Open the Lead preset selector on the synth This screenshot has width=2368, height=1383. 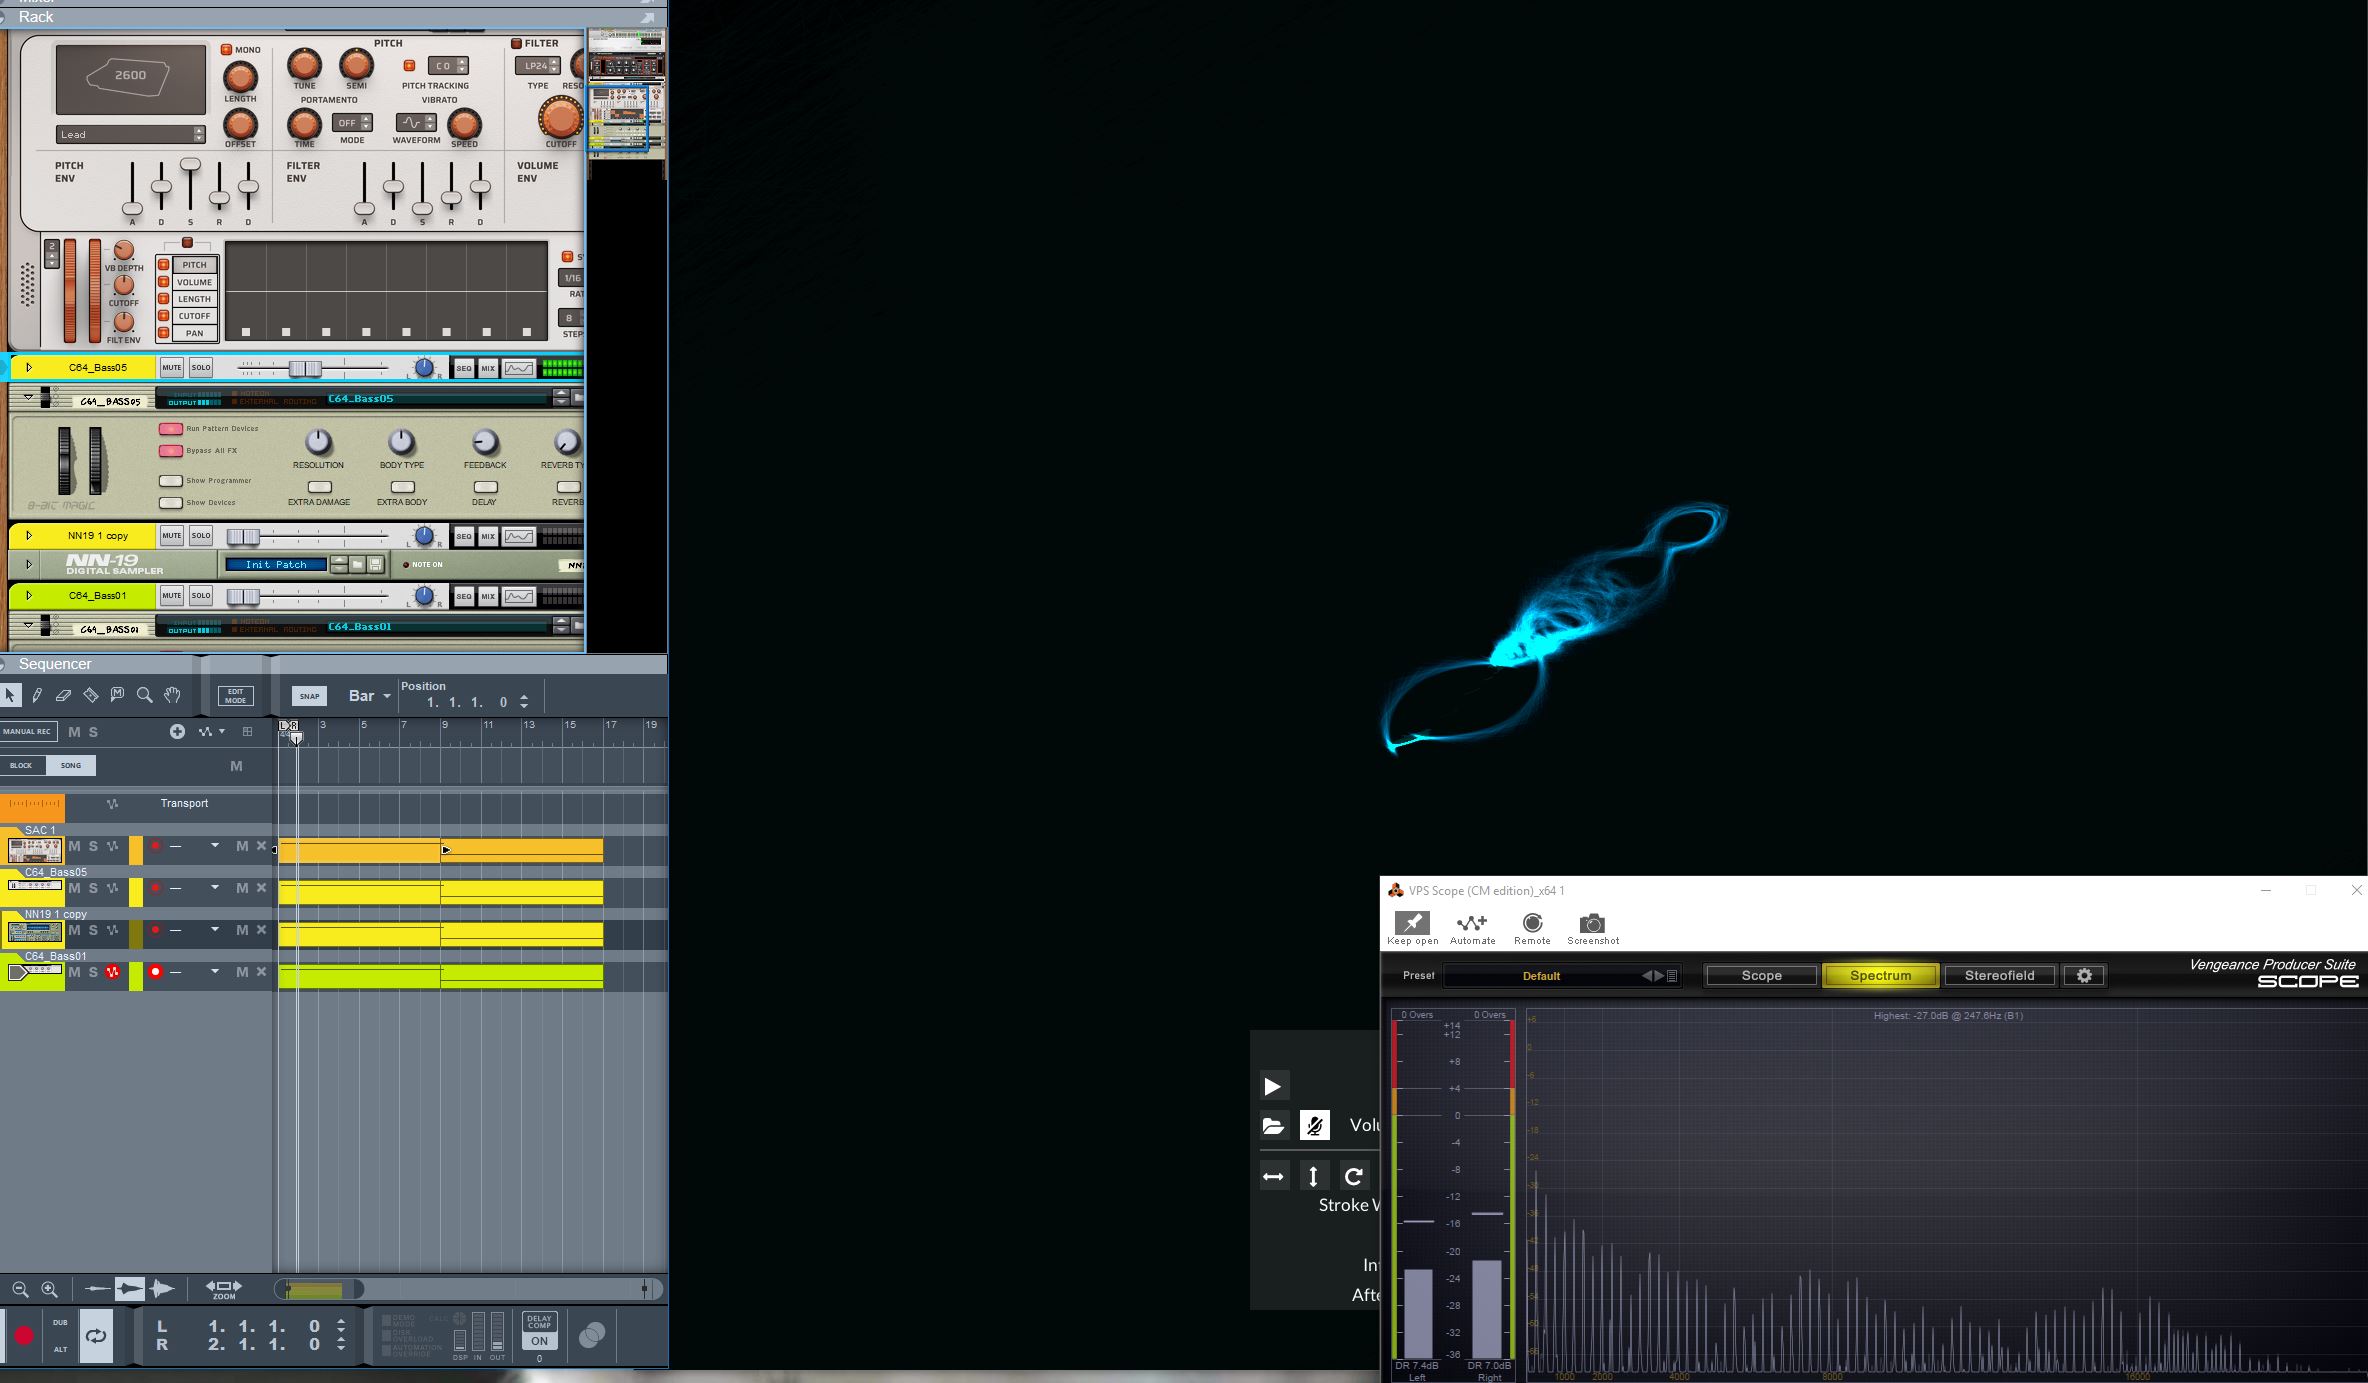(x=130, y=134)
